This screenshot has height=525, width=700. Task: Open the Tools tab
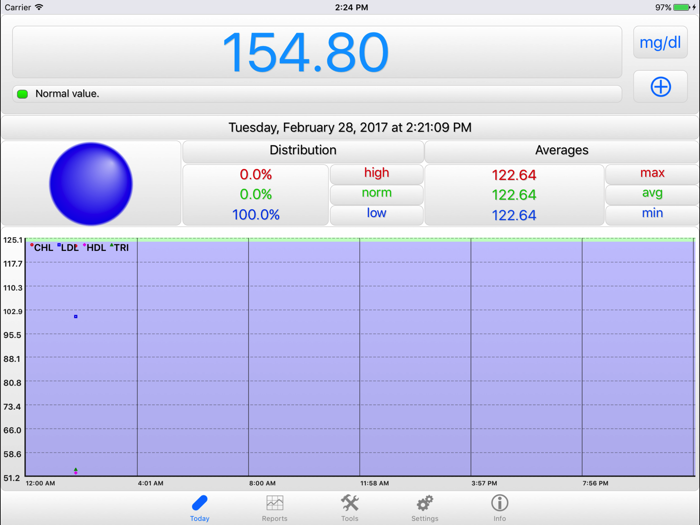(x=349, y=507)
